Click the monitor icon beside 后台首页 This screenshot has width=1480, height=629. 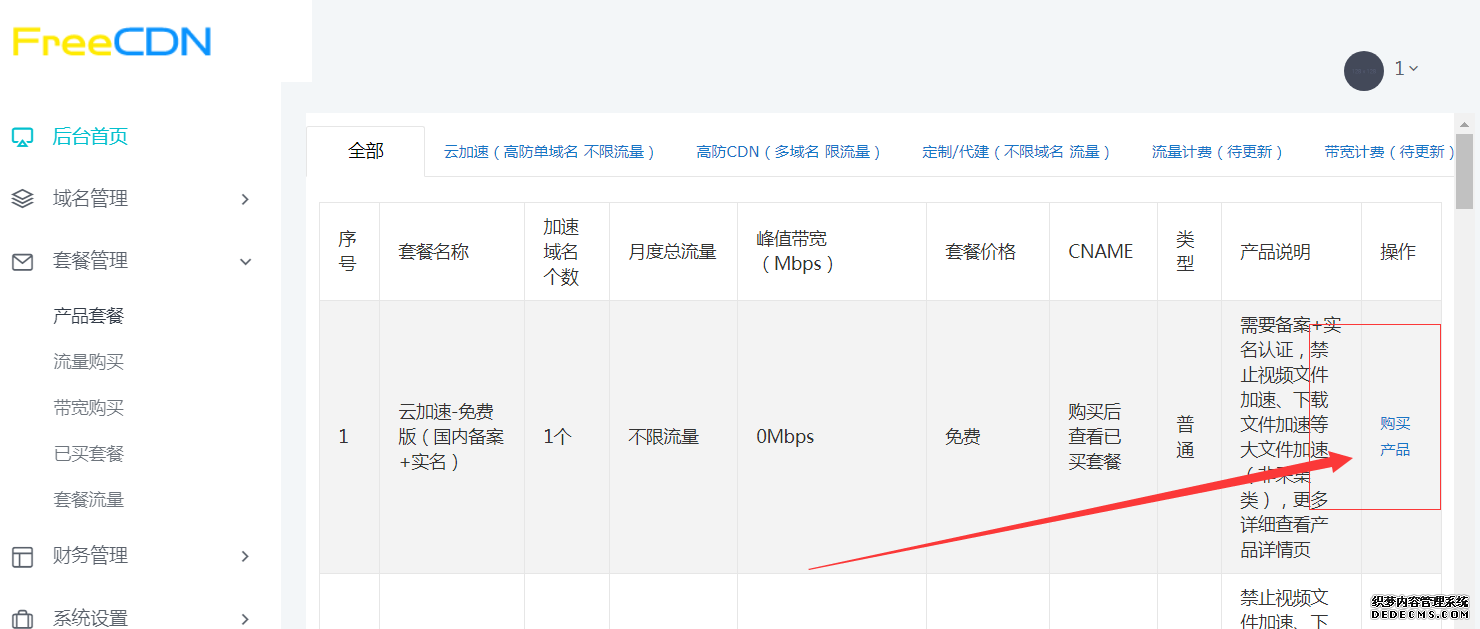(x=22, y=137)
